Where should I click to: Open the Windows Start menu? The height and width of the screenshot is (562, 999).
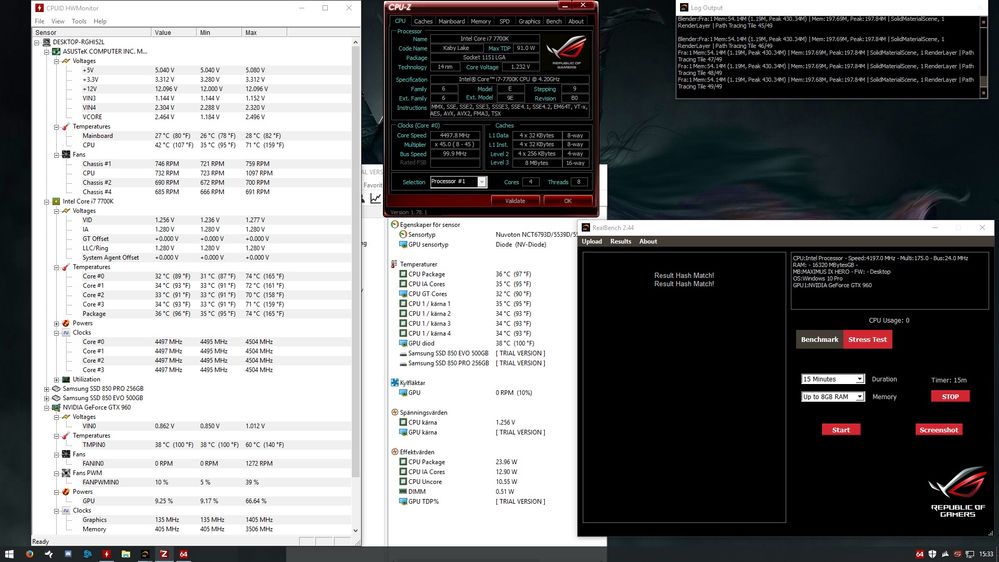click(x=10, y=554)
